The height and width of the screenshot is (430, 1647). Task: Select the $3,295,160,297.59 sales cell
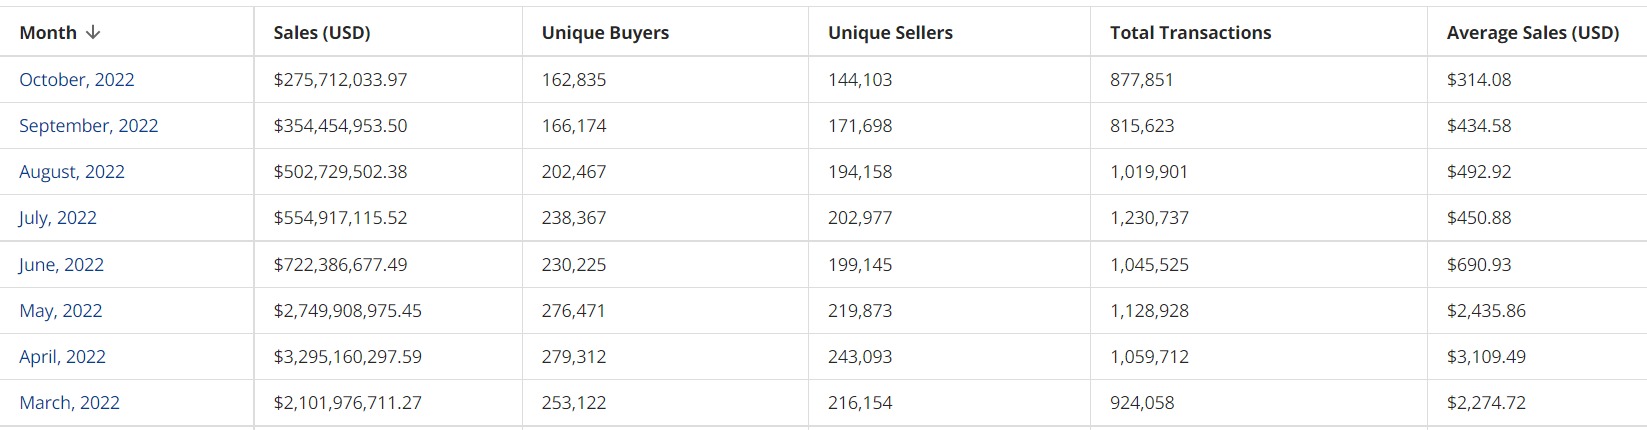[388, 357]
